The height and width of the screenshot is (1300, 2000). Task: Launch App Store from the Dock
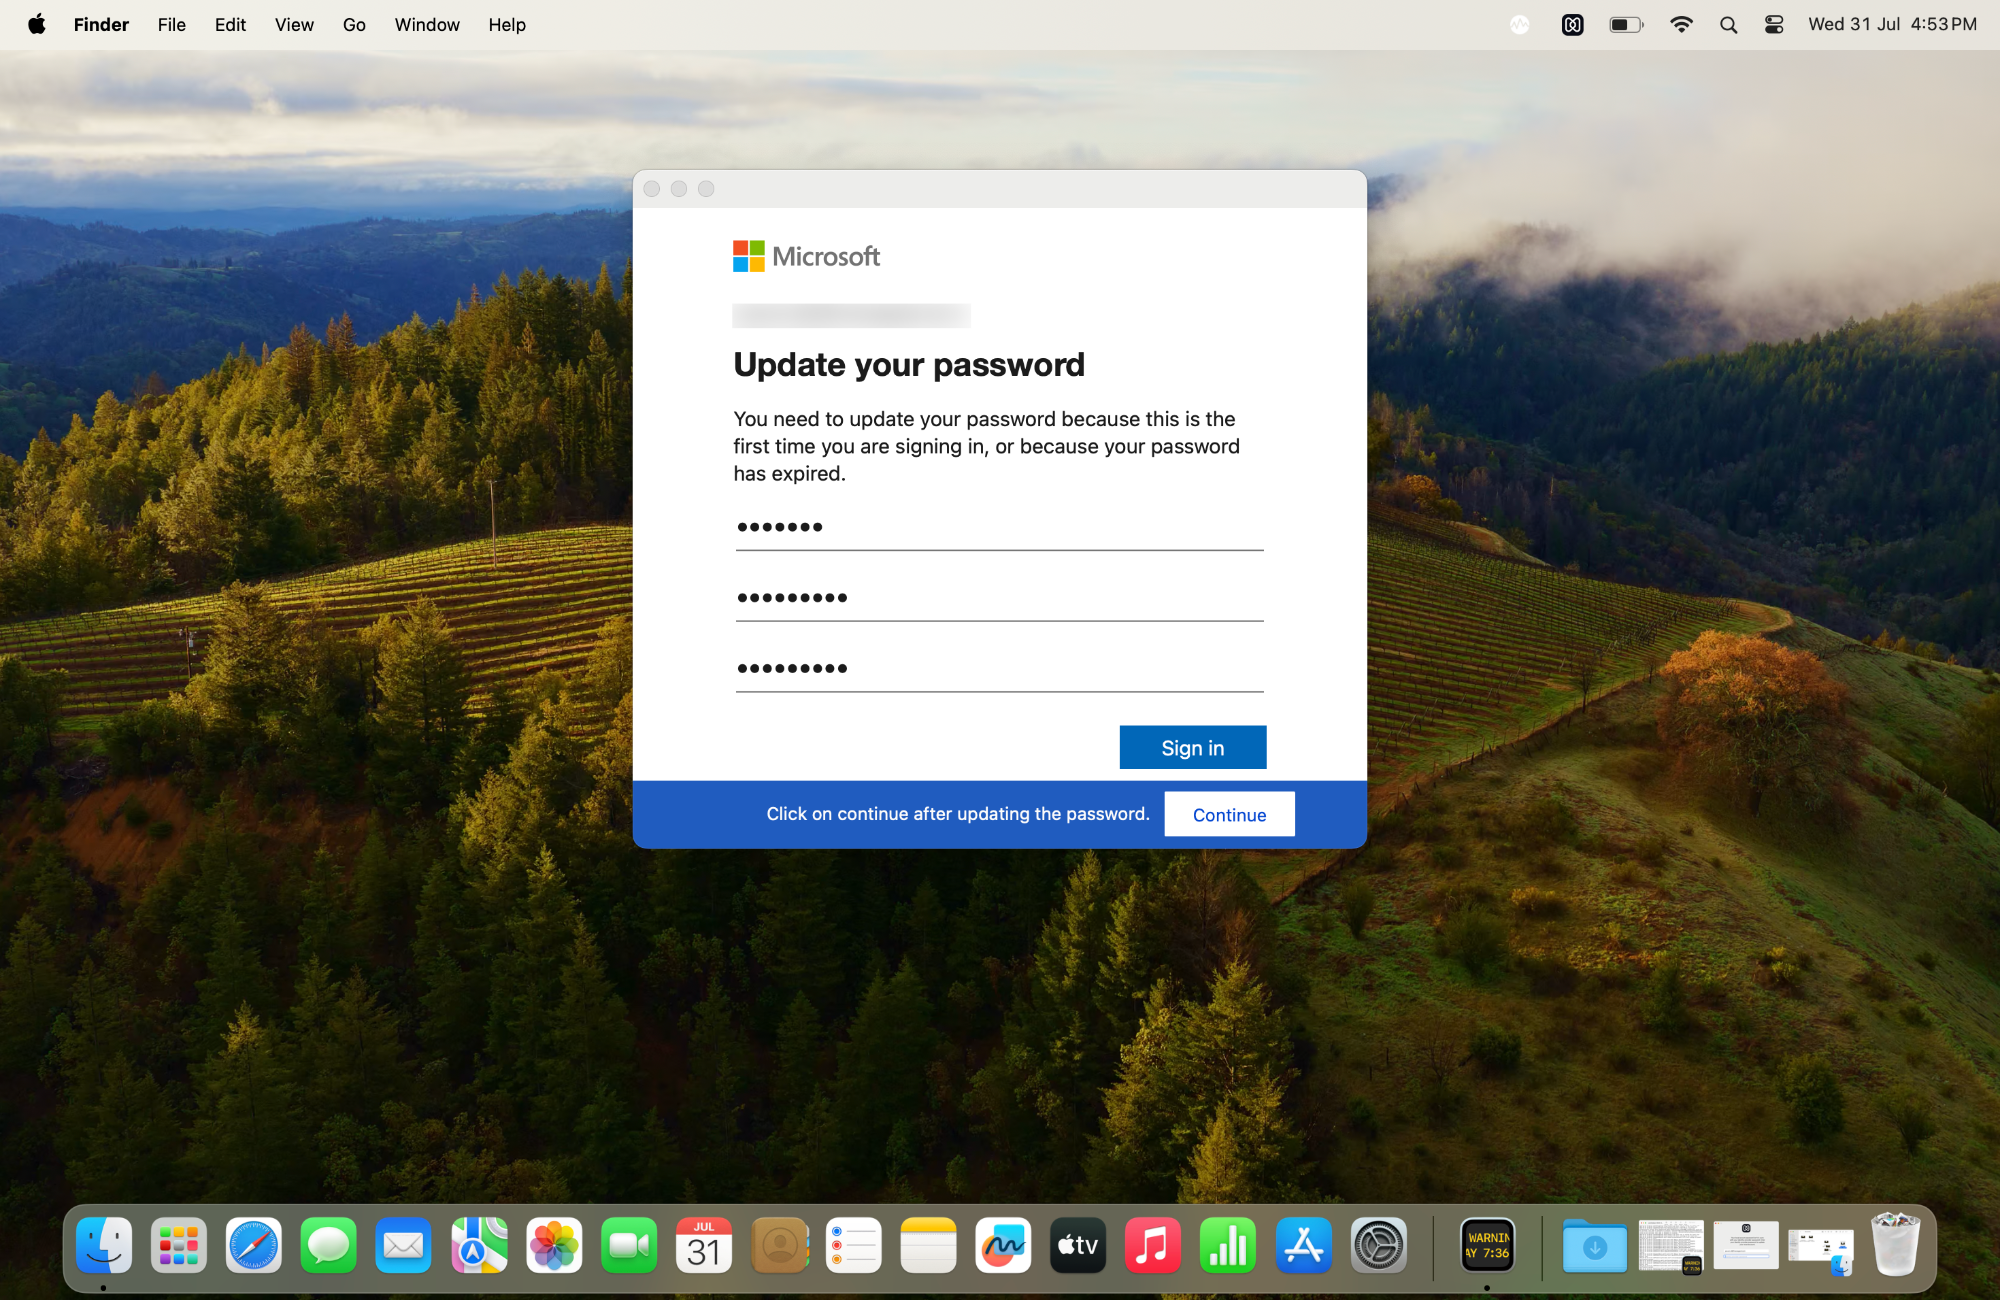pyautogui.click(x=1303, y=1245)
